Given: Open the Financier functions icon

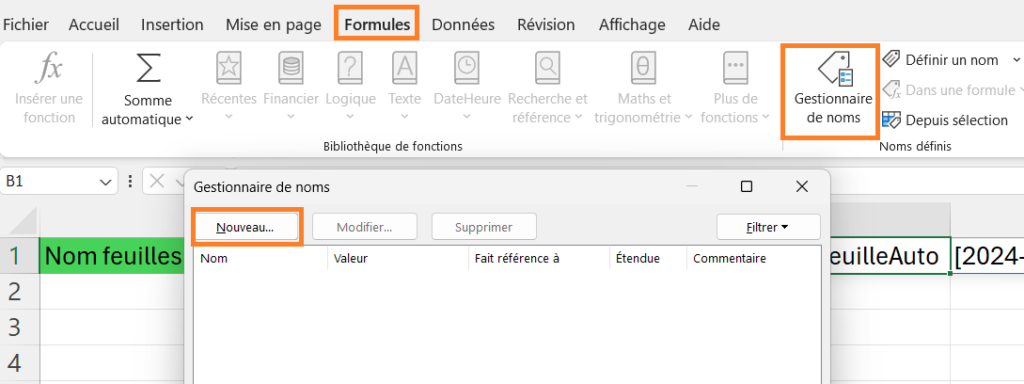Looking at the screenshot, I should click(291, 68).
